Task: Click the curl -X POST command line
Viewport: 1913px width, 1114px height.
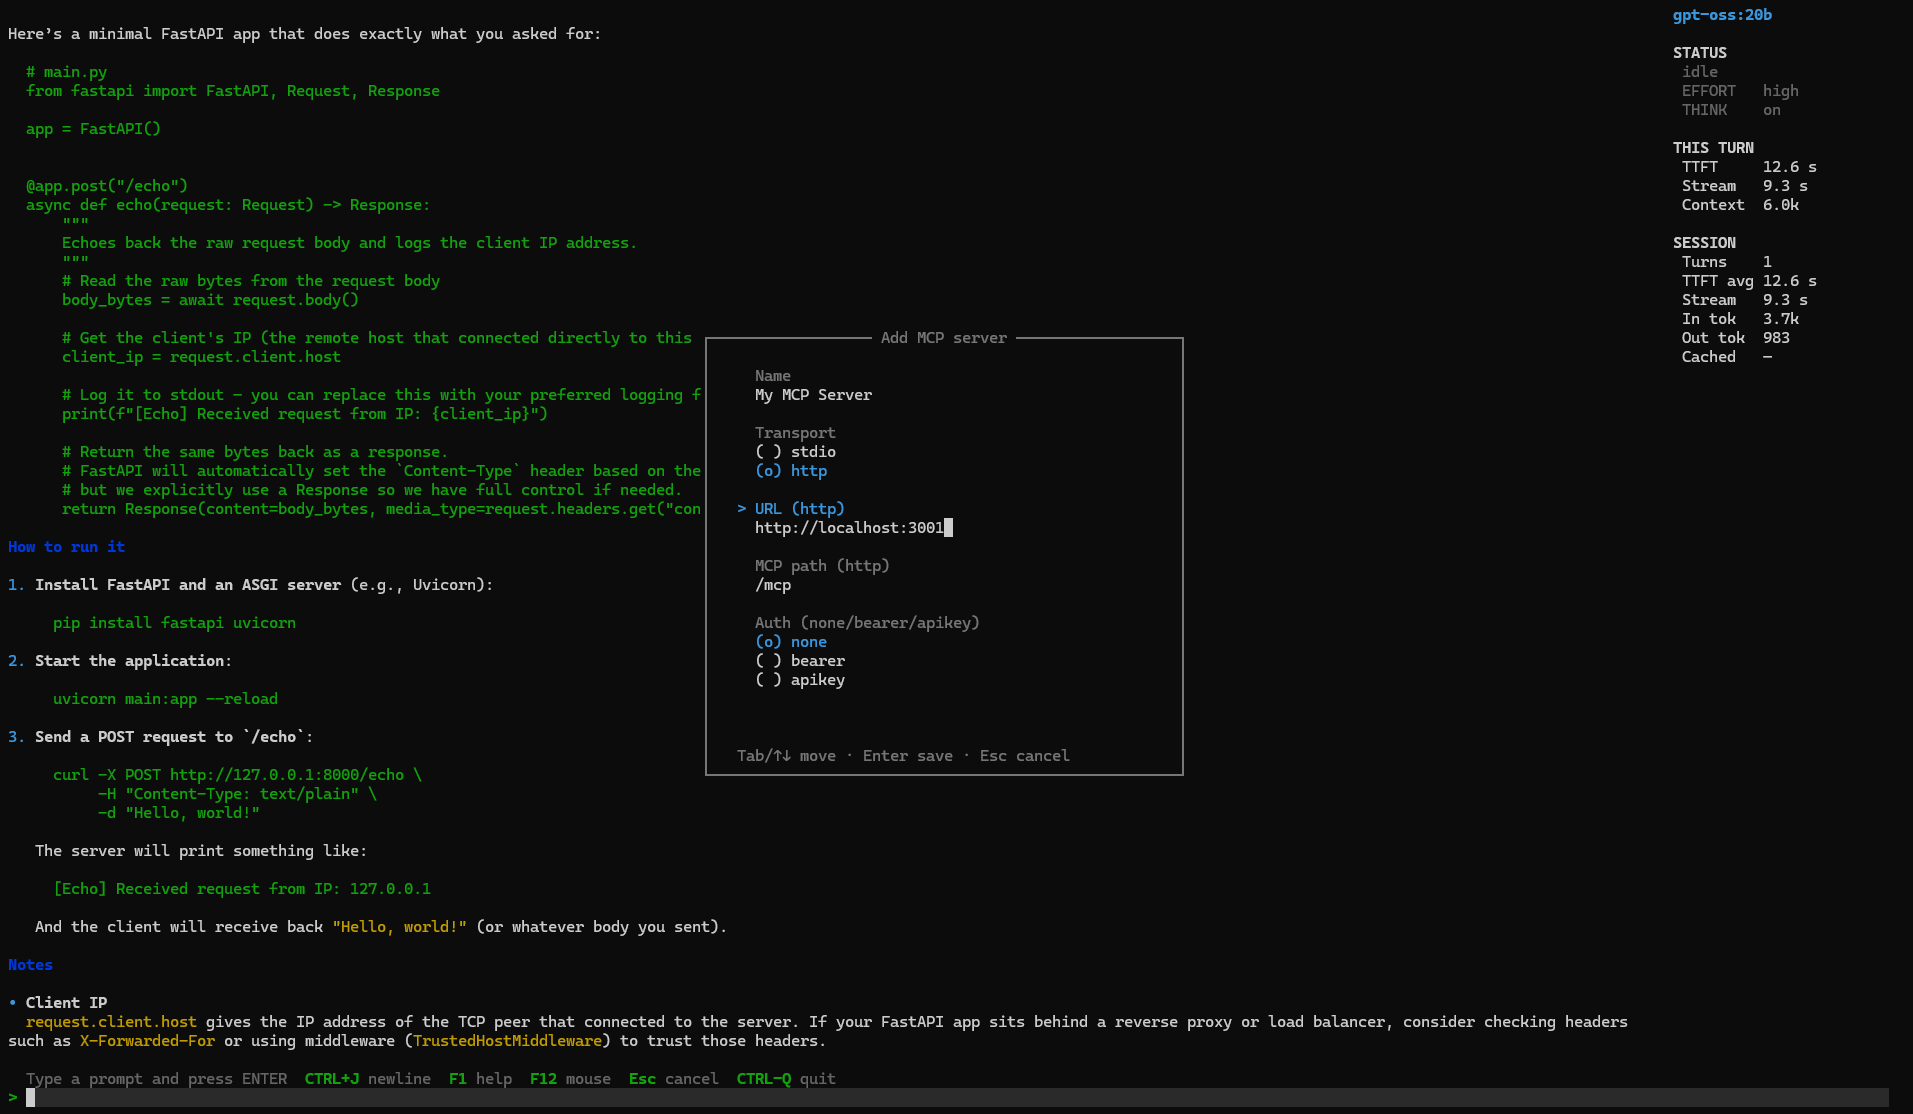Action: coord(237,775)
